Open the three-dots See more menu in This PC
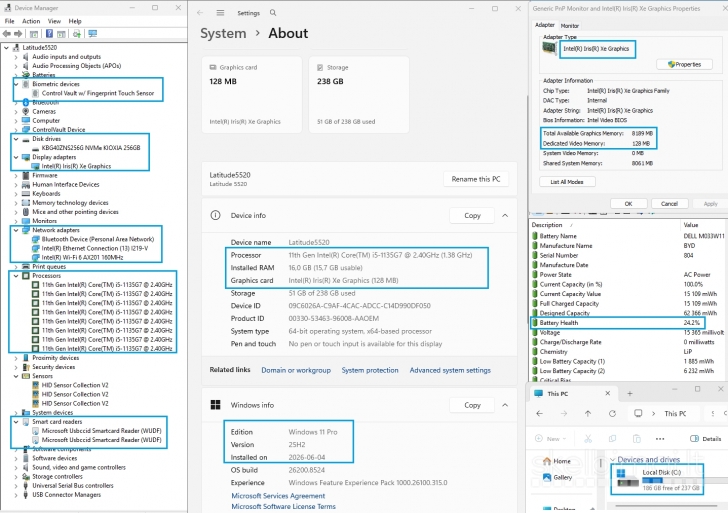This screenshot has width=728, height=513. click(660, 438)
